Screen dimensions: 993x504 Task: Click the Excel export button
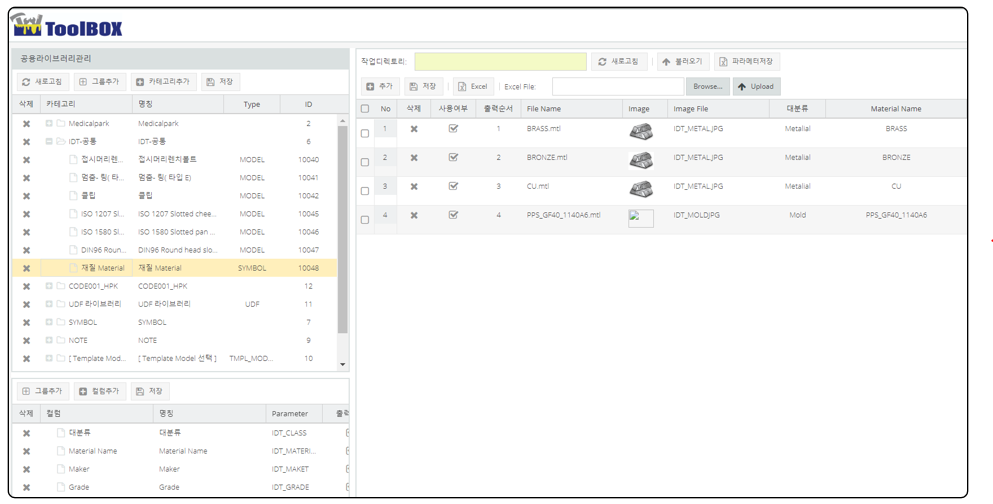(473, 86)
